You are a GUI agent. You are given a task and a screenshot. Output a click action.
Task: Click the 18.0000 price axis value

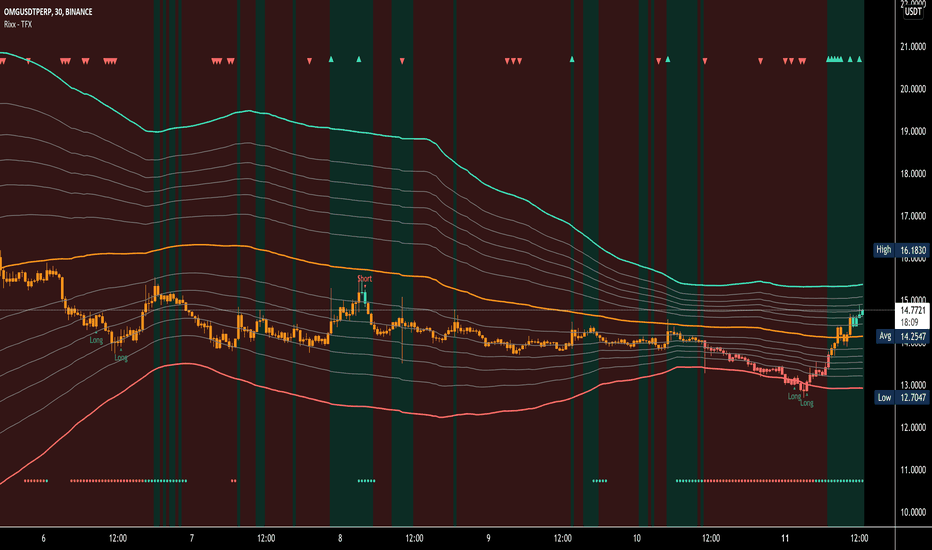tap(913, 174)
